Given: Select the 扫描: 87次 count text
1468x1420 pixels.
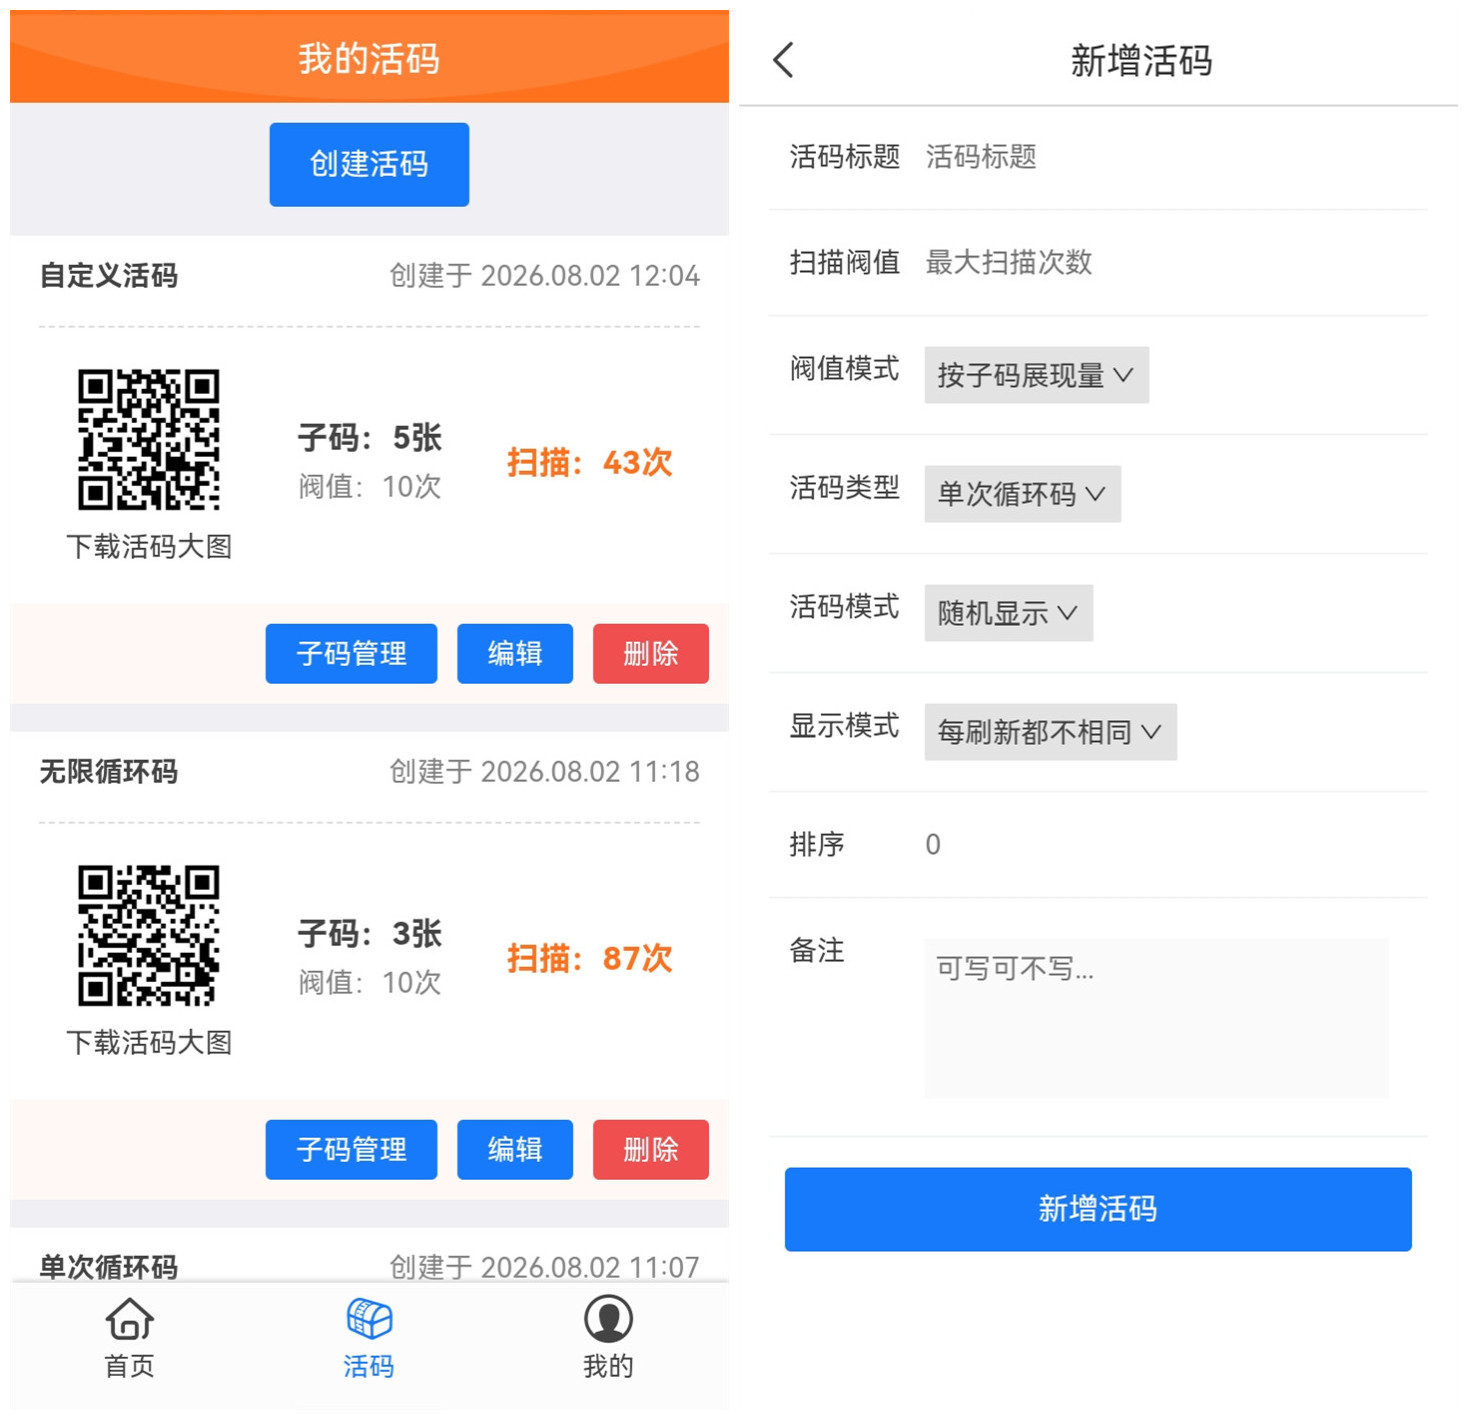Looking at the screenshot, I should (590, 959).
